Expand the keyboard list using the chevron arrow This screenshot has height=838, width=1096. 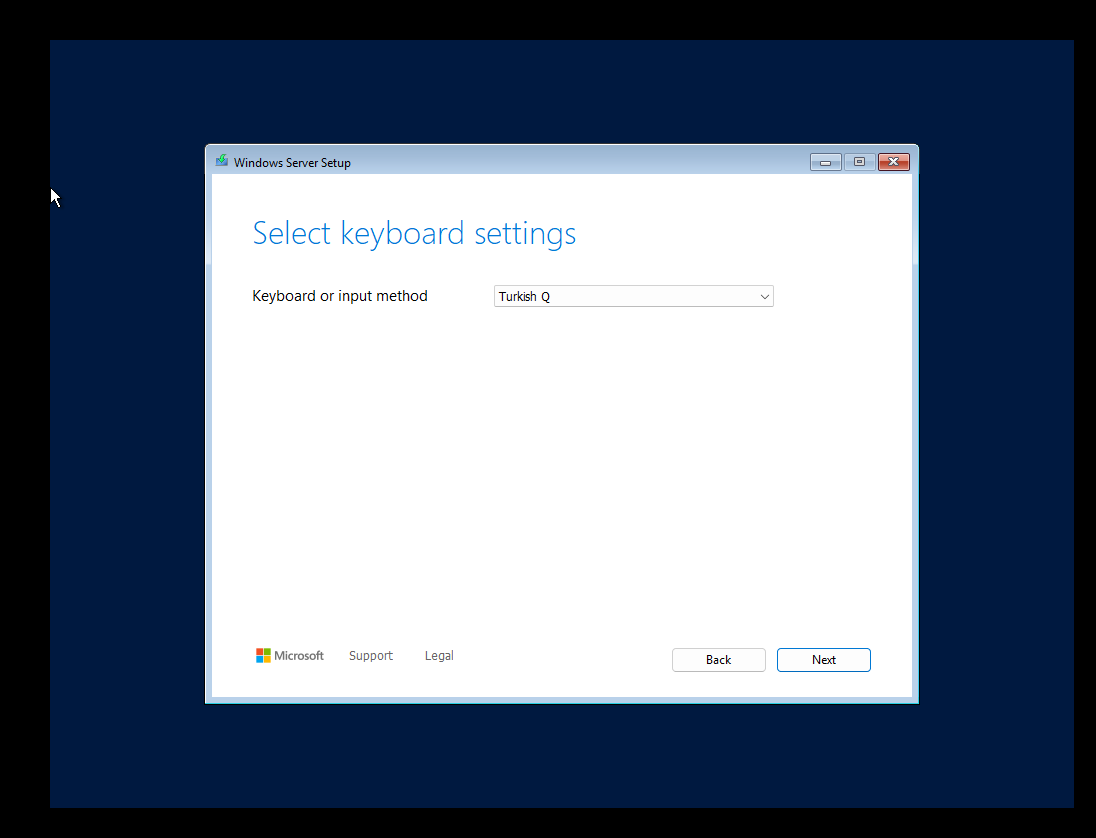coord(764,297)
